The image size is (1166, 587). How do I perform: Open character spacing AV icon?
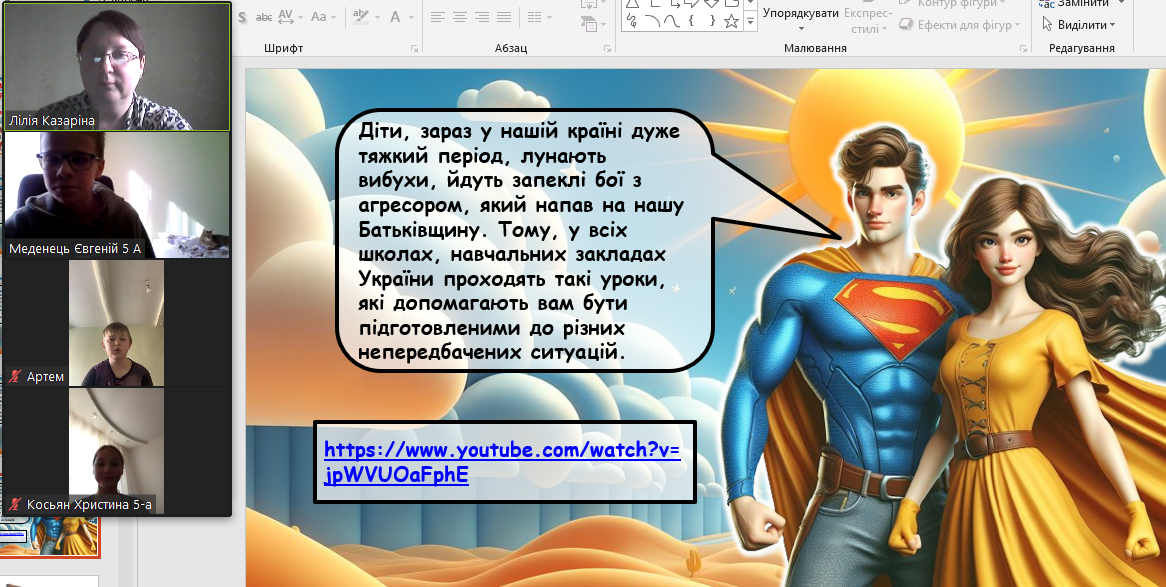[x=286, y=16]
